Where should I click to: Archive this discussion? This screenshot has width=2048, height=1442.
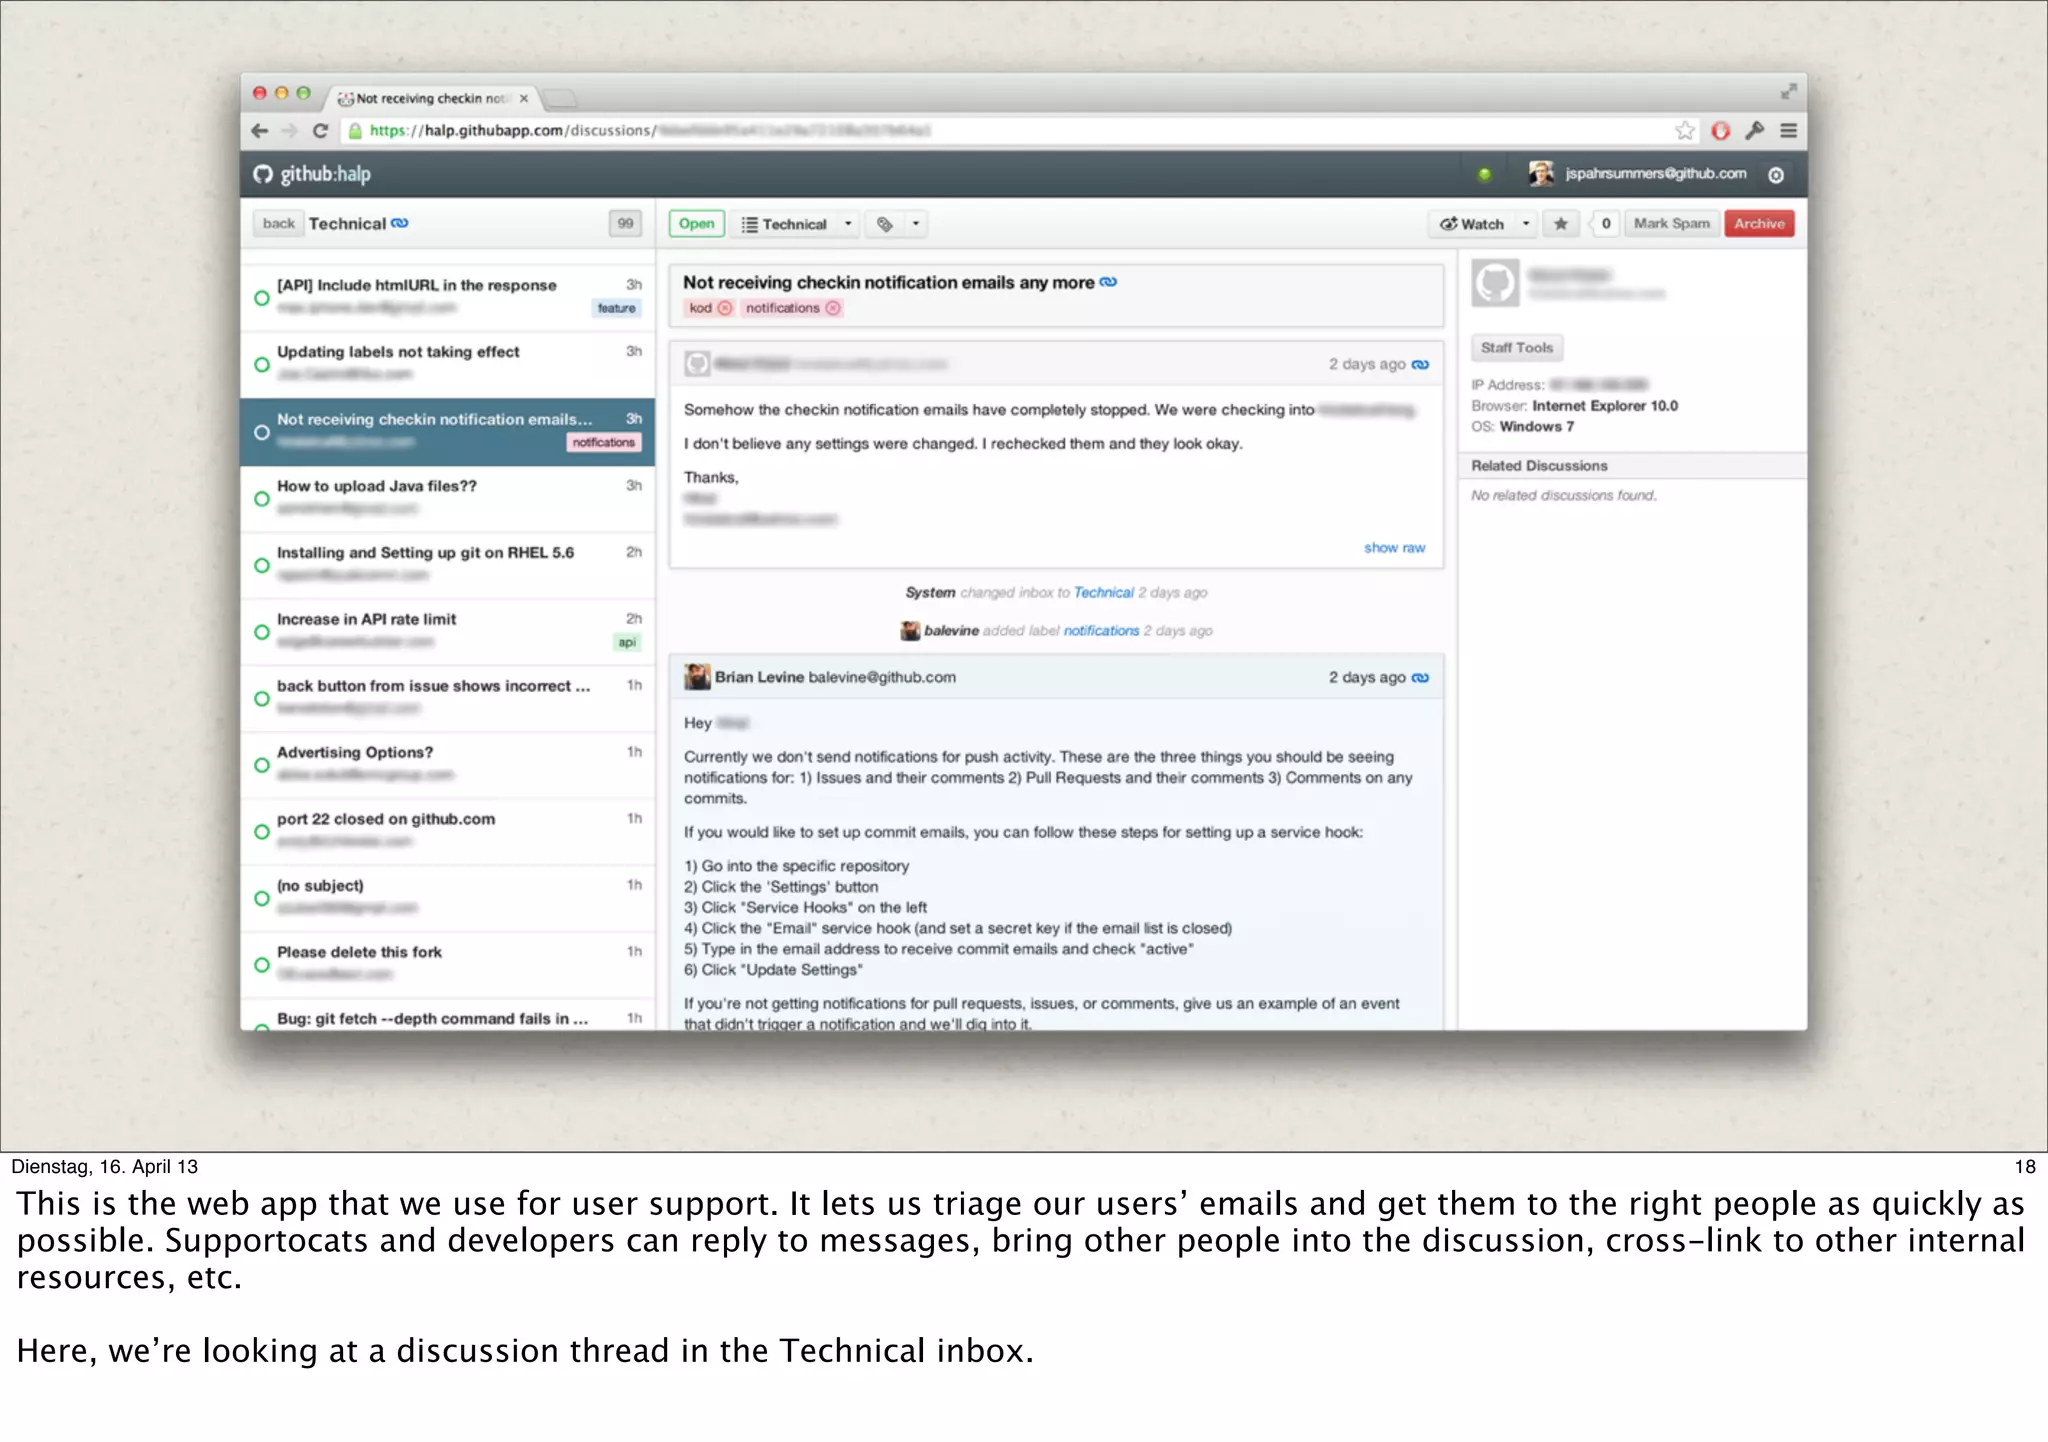coord(1759,224)
